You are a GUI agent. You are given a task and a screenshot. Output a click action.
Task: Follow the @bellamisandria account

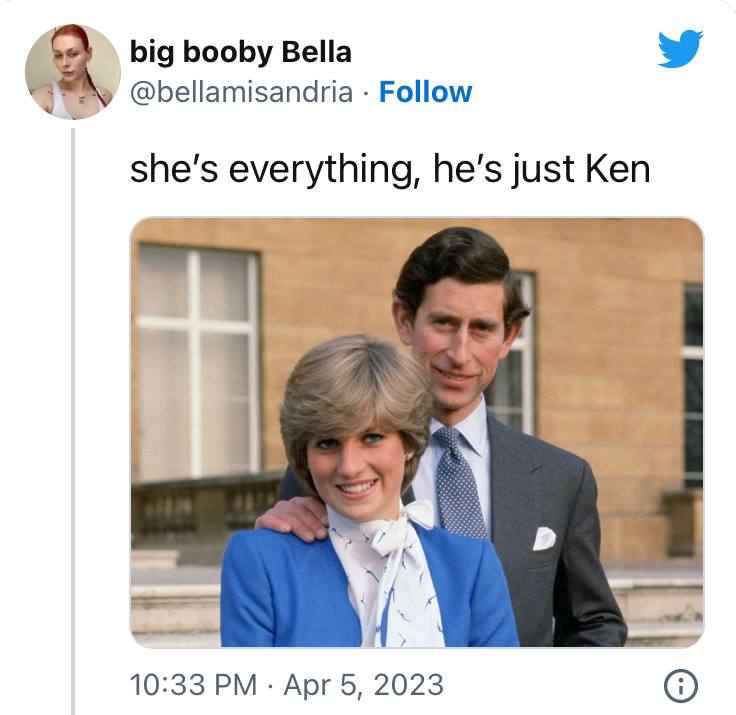425,92
